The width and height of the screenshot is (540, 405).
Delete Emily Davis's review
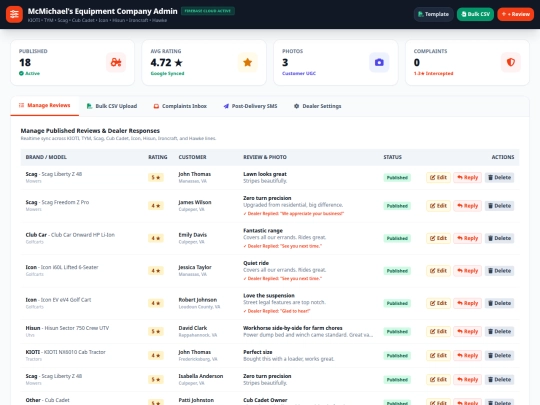499,238
